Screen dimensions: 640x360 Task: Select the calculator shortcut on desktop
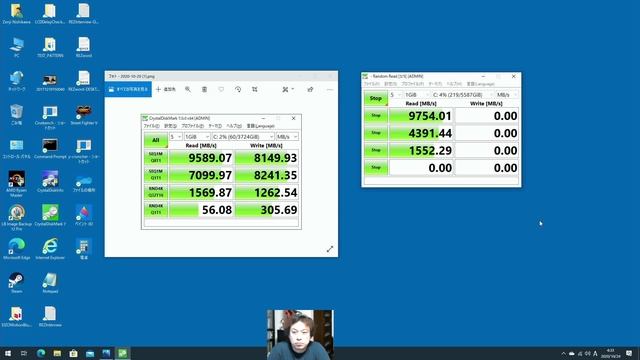tap(84, 249)
